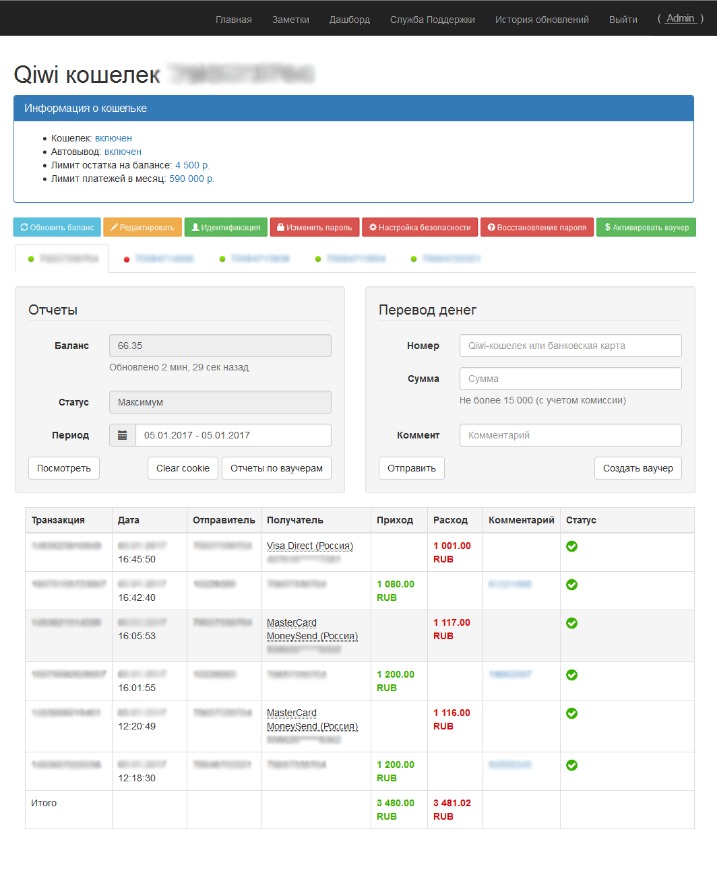The height and width of the screenshot is (881, 717).
Task: Click the Приход column header
Action: click(394, 520)
